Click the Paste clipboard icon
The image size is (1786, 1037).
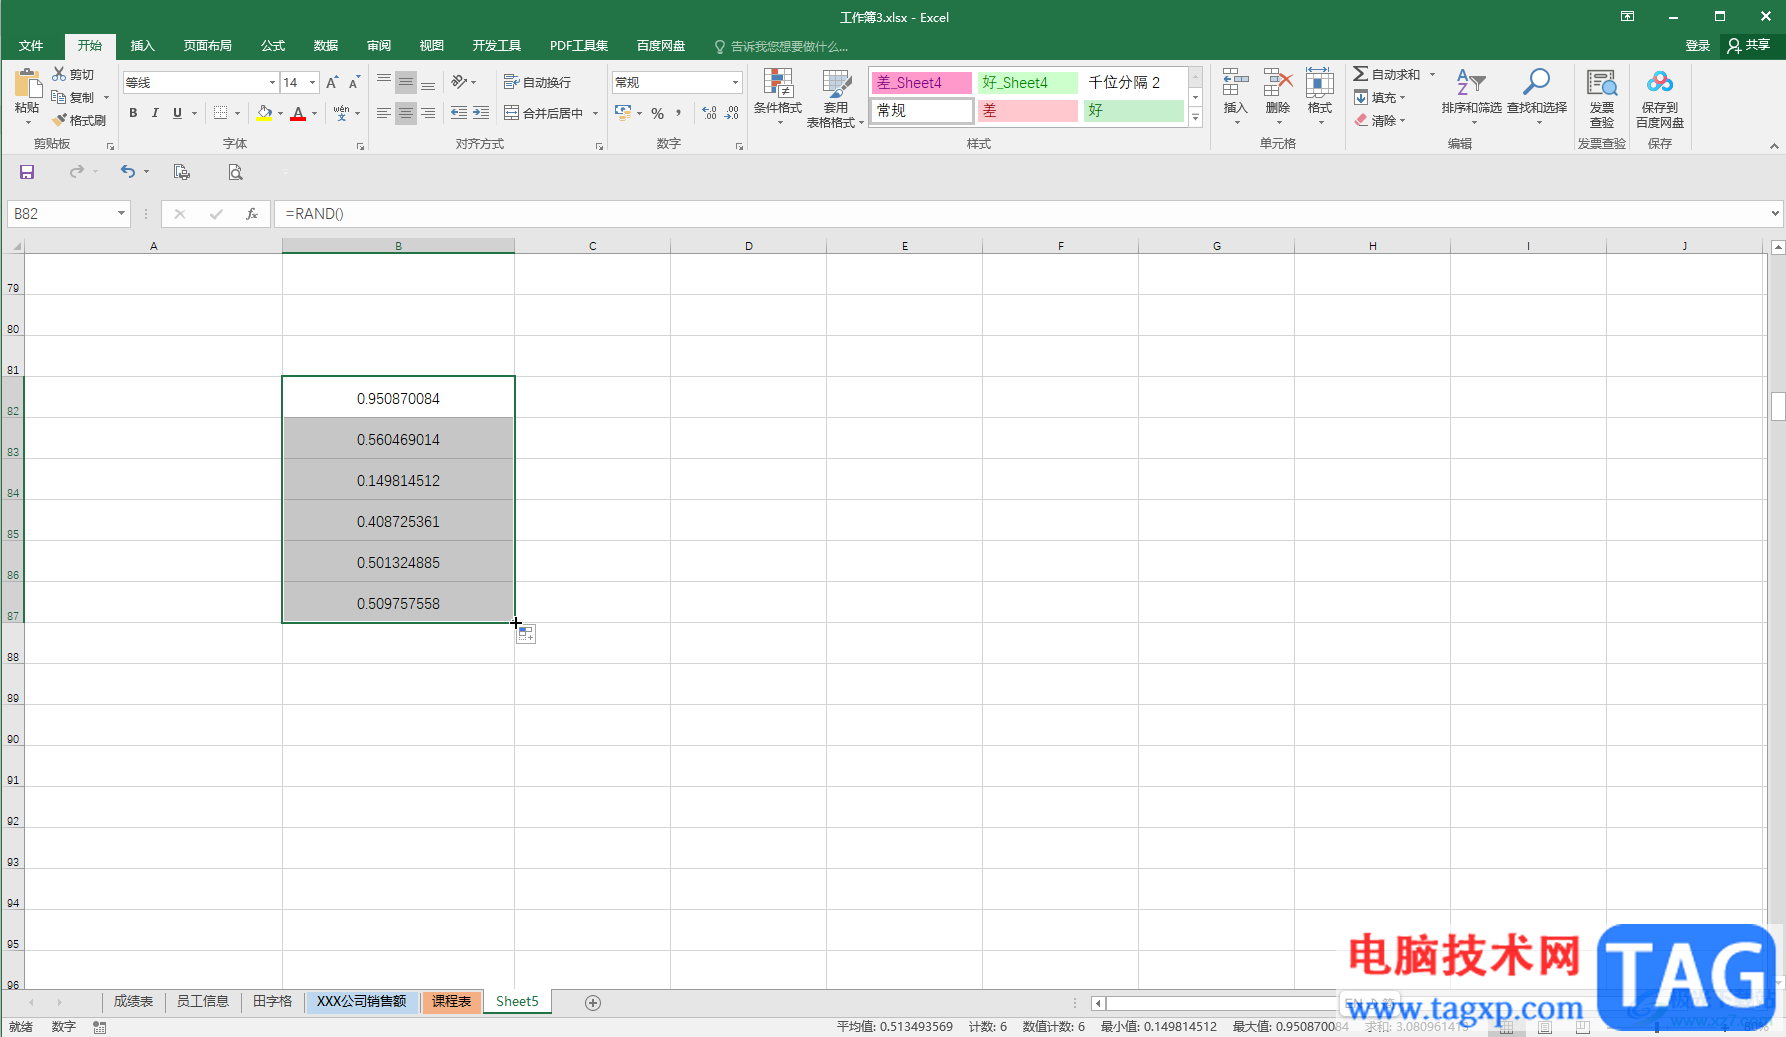27,84
